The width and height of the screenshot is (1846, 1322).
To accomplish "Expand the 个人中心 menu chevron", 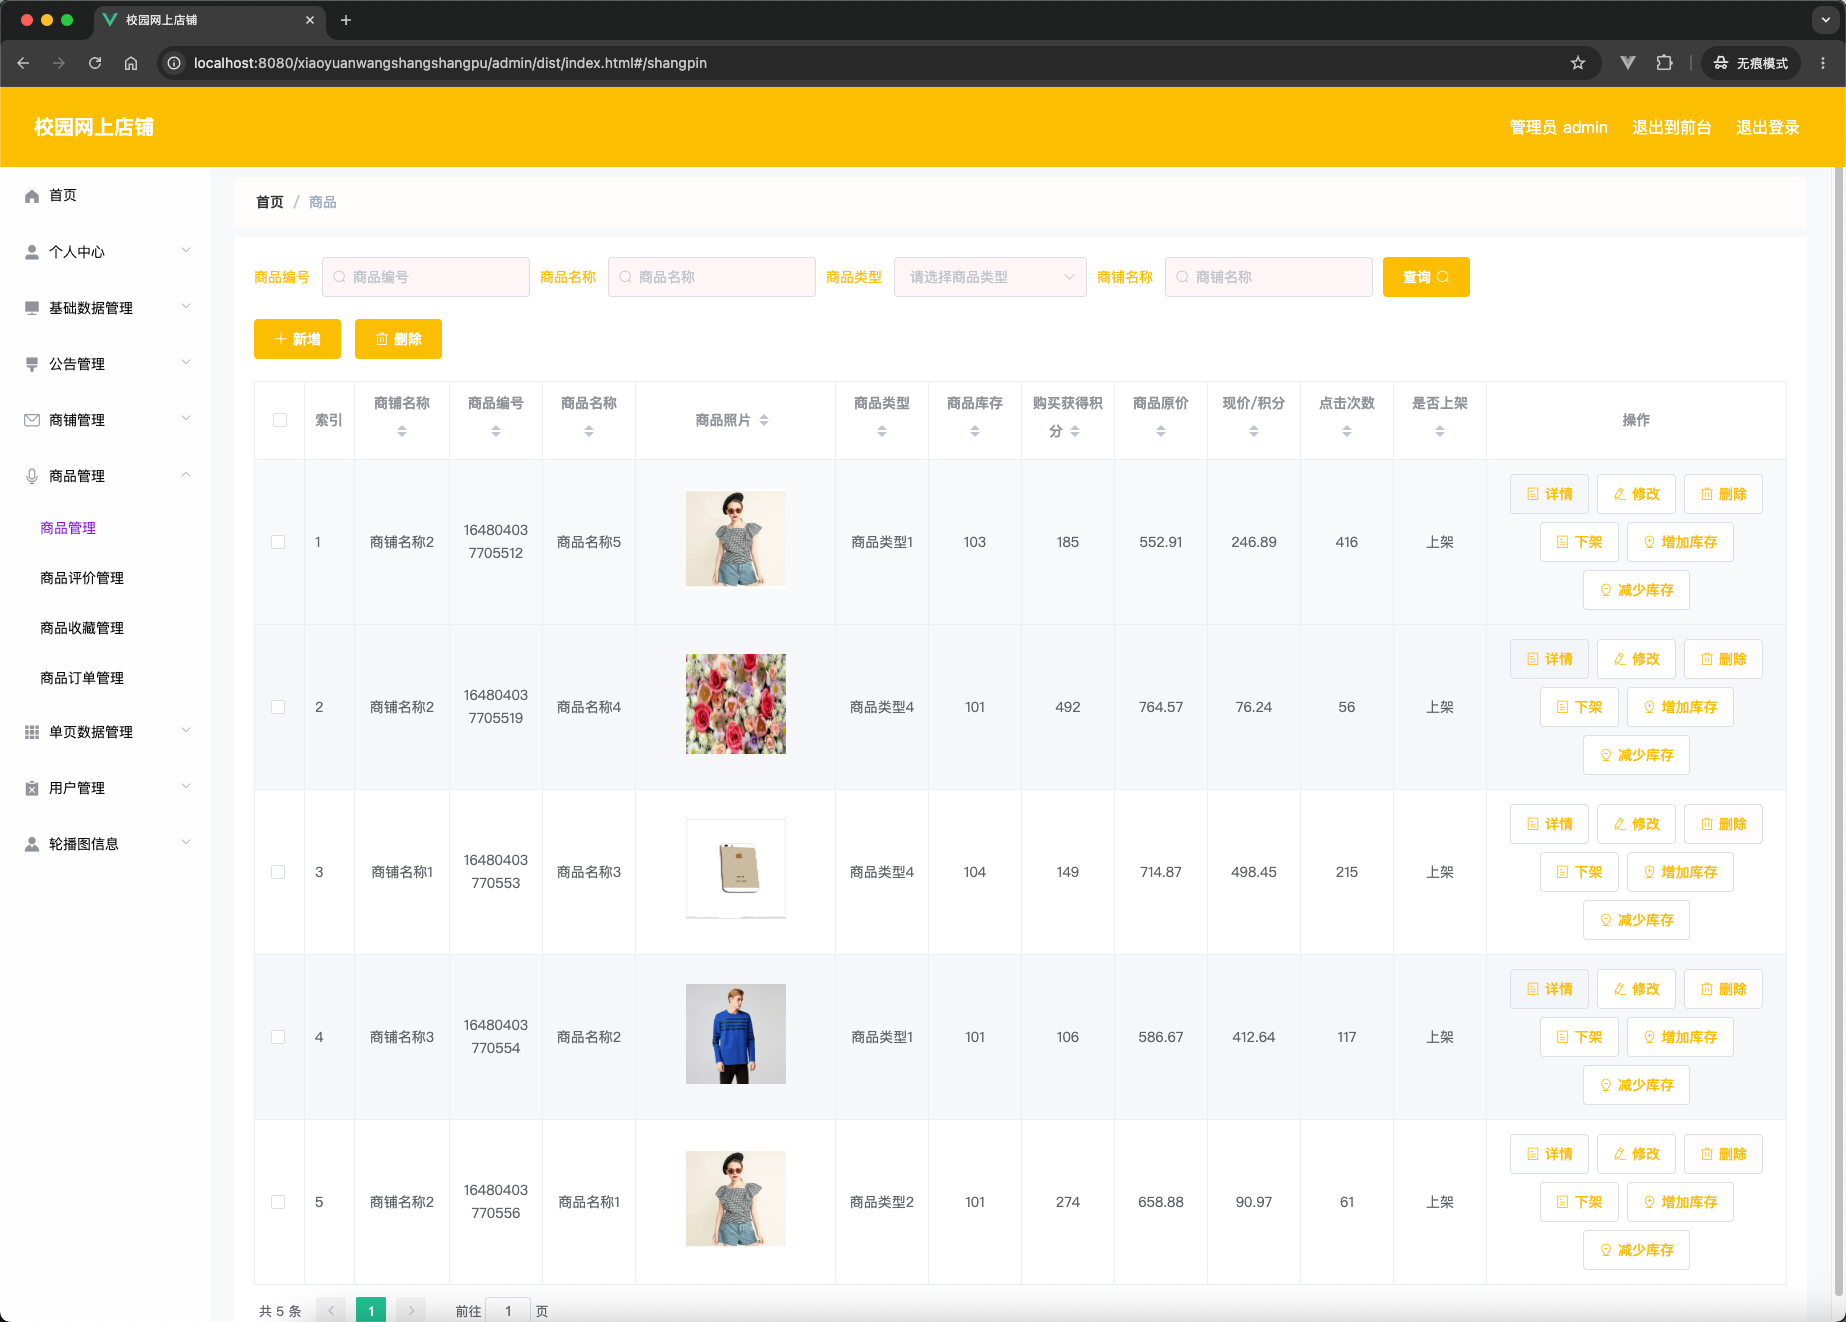I will 186,250.
